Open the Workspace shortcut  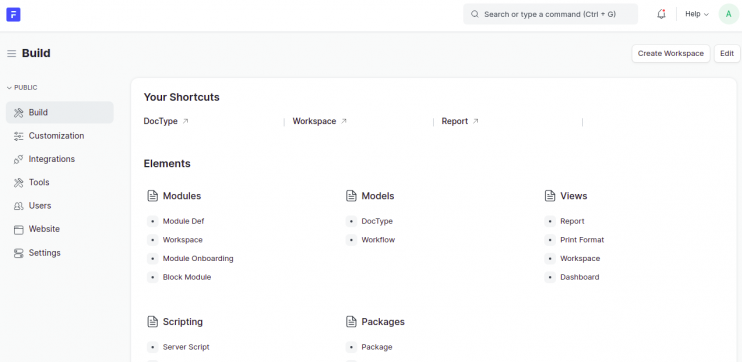click(x=314, y=121)
